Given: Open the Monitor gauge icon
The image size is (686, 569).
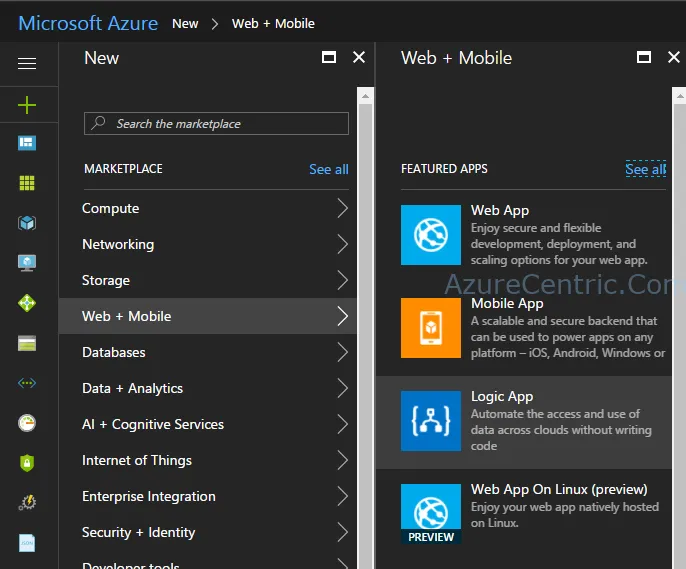Looking at the screenshot, I should [x=27, y=423].
